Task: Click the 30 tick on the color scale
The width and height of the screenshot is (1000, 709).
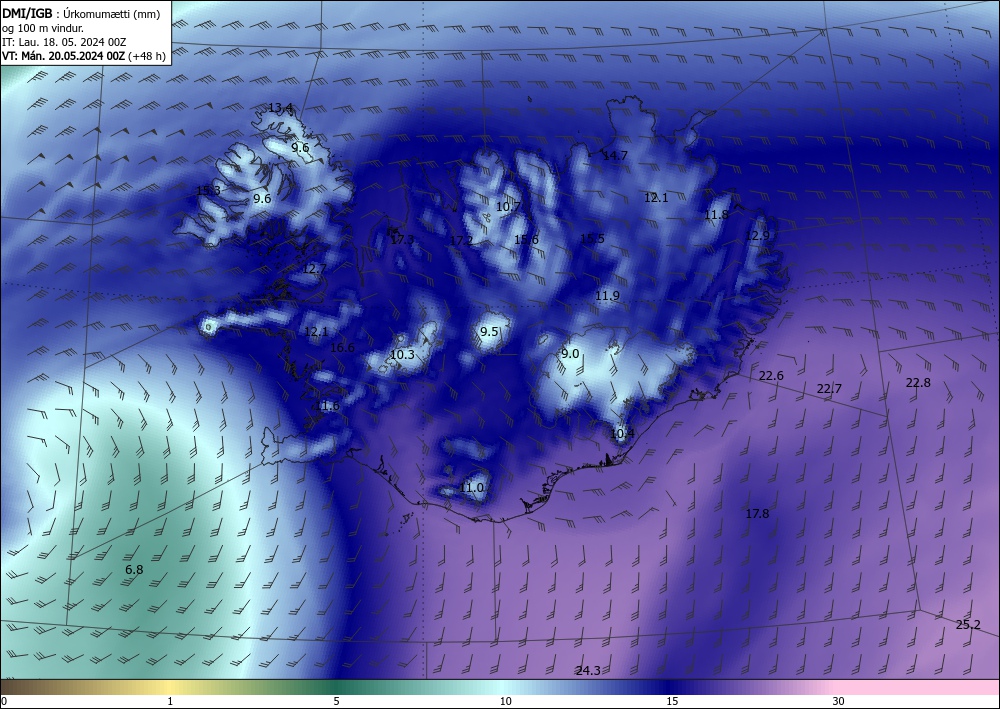Action: tap(839, 701)
